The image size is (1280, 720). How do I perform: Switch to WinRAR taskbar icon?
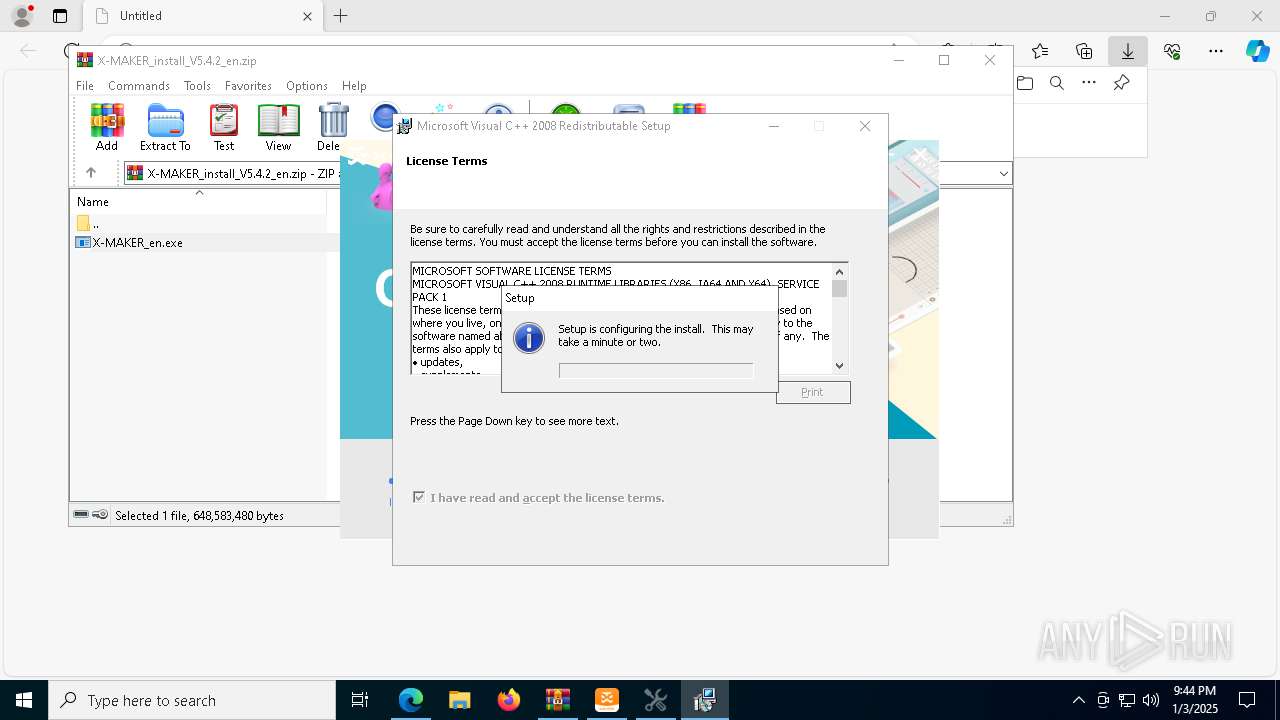point(558,700)
